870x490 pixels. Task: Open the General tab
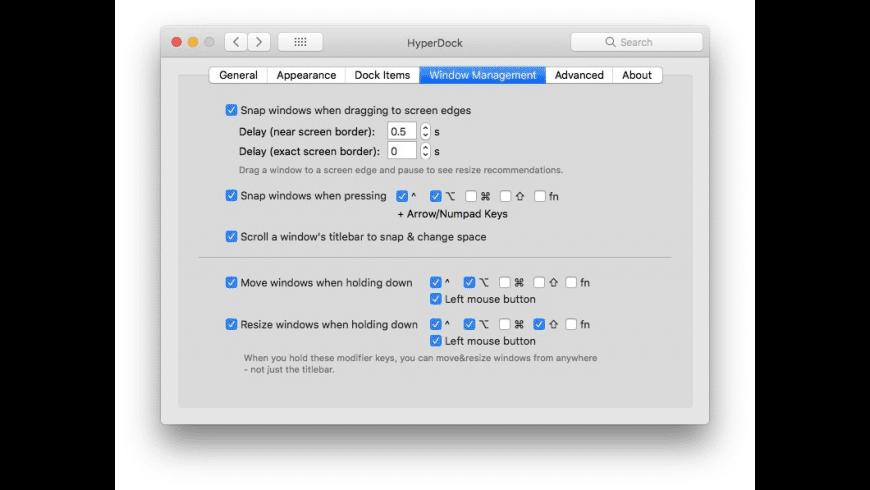click(238, 75)
